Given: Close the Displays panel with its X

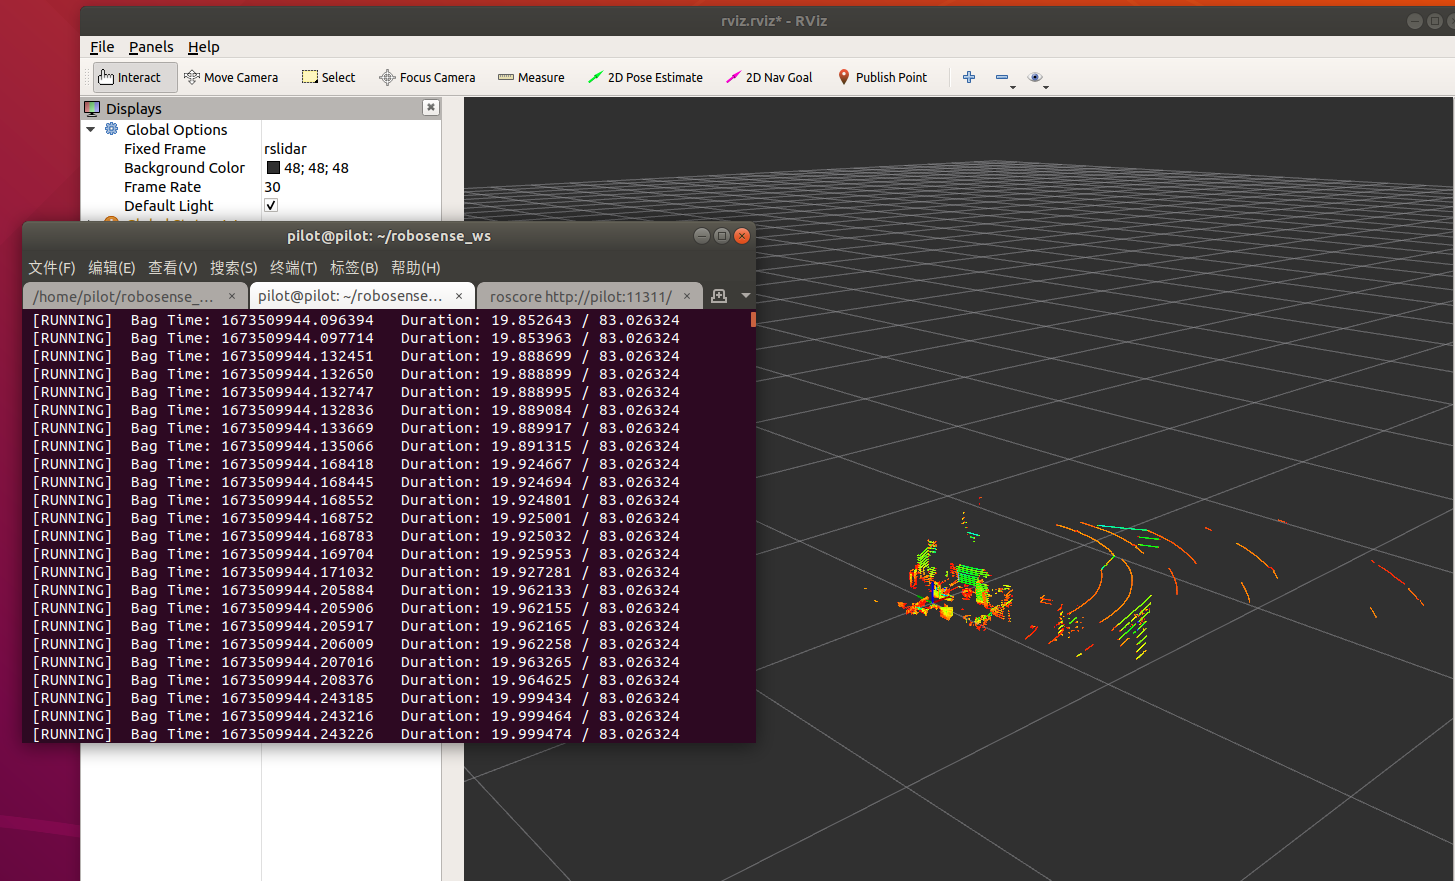Looking at the screenshot, I should pyautogui.click(x=431, y=107).
